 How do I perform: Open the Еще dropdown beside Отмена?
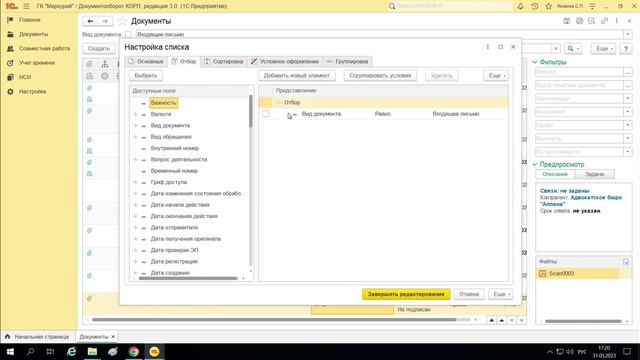coord(501,294)
